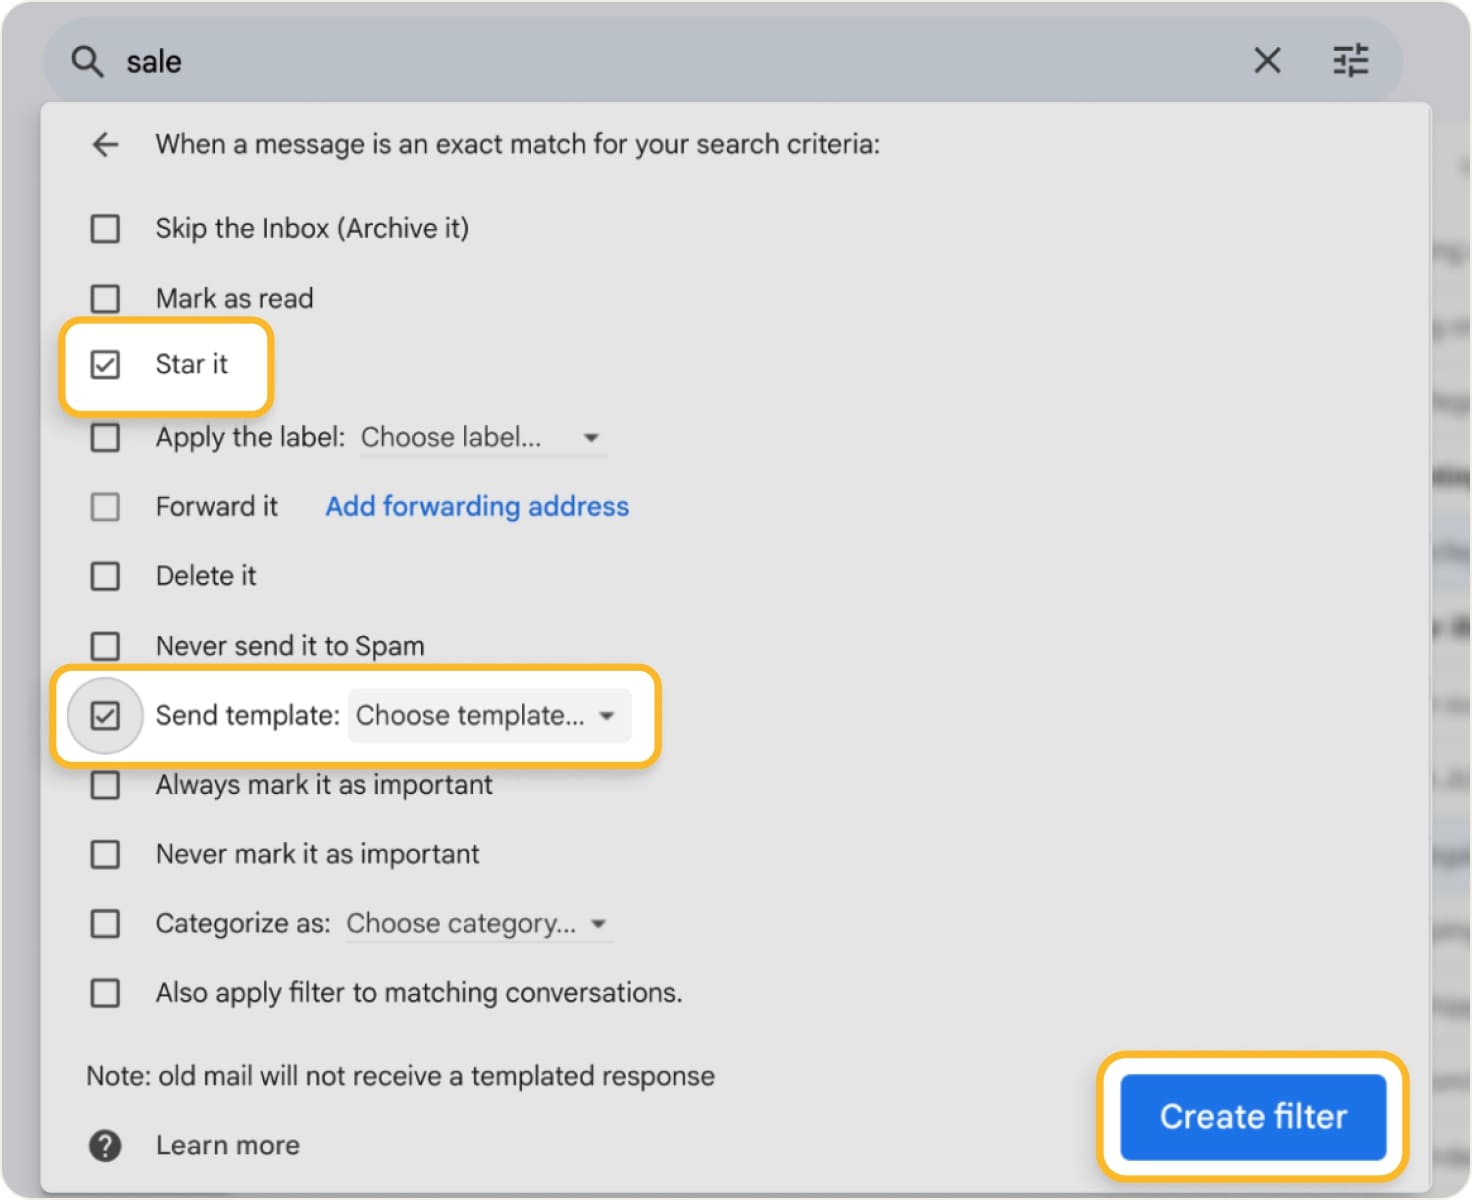1472x1200 pixels.
Task: Go back using the arrow icon
Action: click(105, 144)
